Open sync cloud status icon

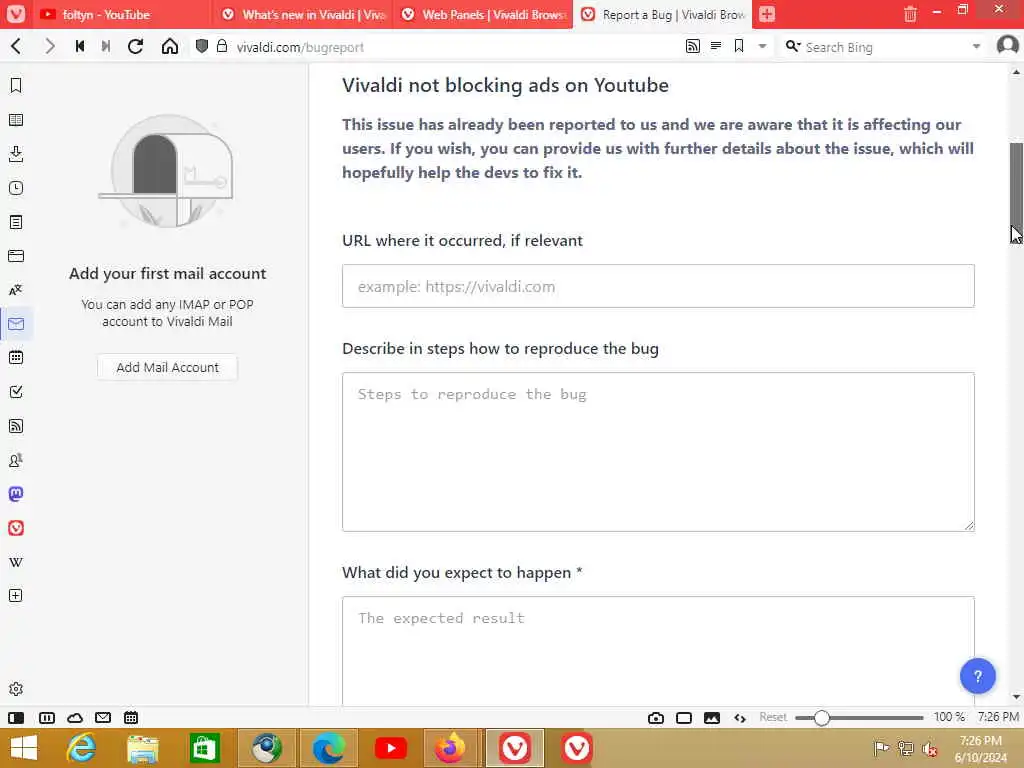click(75, 718)
